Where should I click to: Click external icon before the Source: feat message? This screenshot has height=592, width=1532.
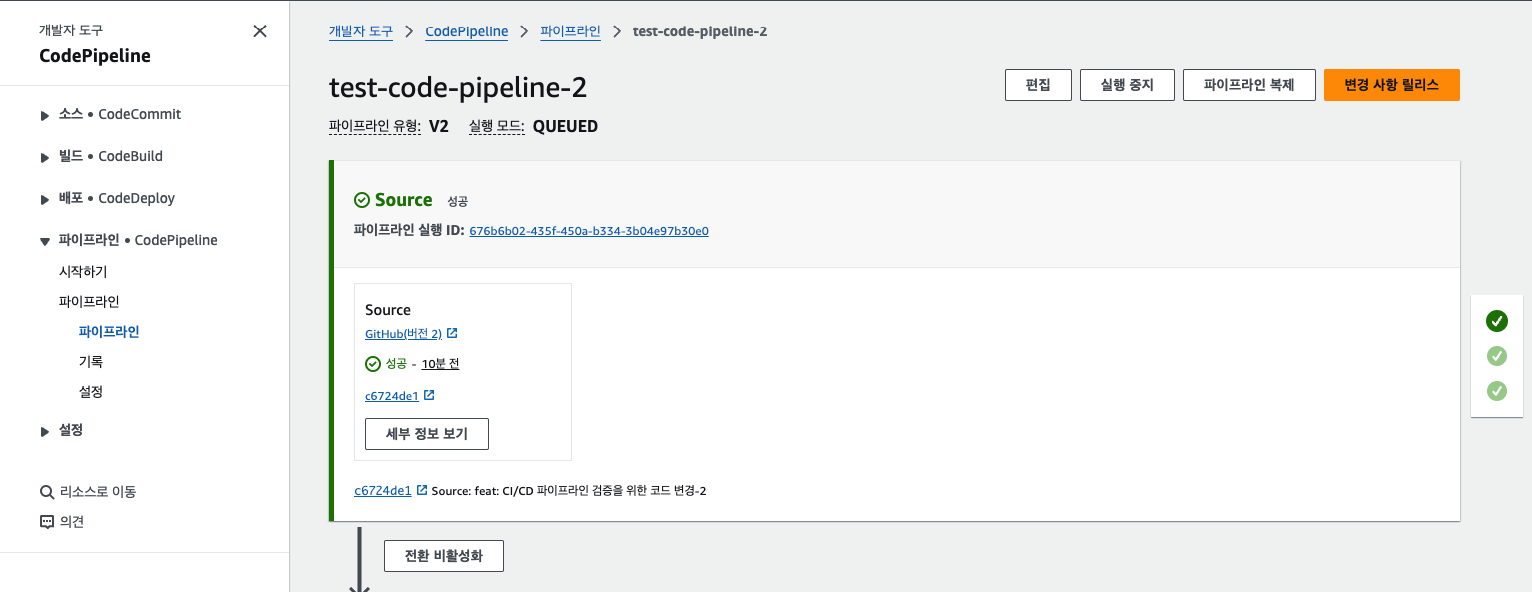pyautogui.click(x=422, y=490)
